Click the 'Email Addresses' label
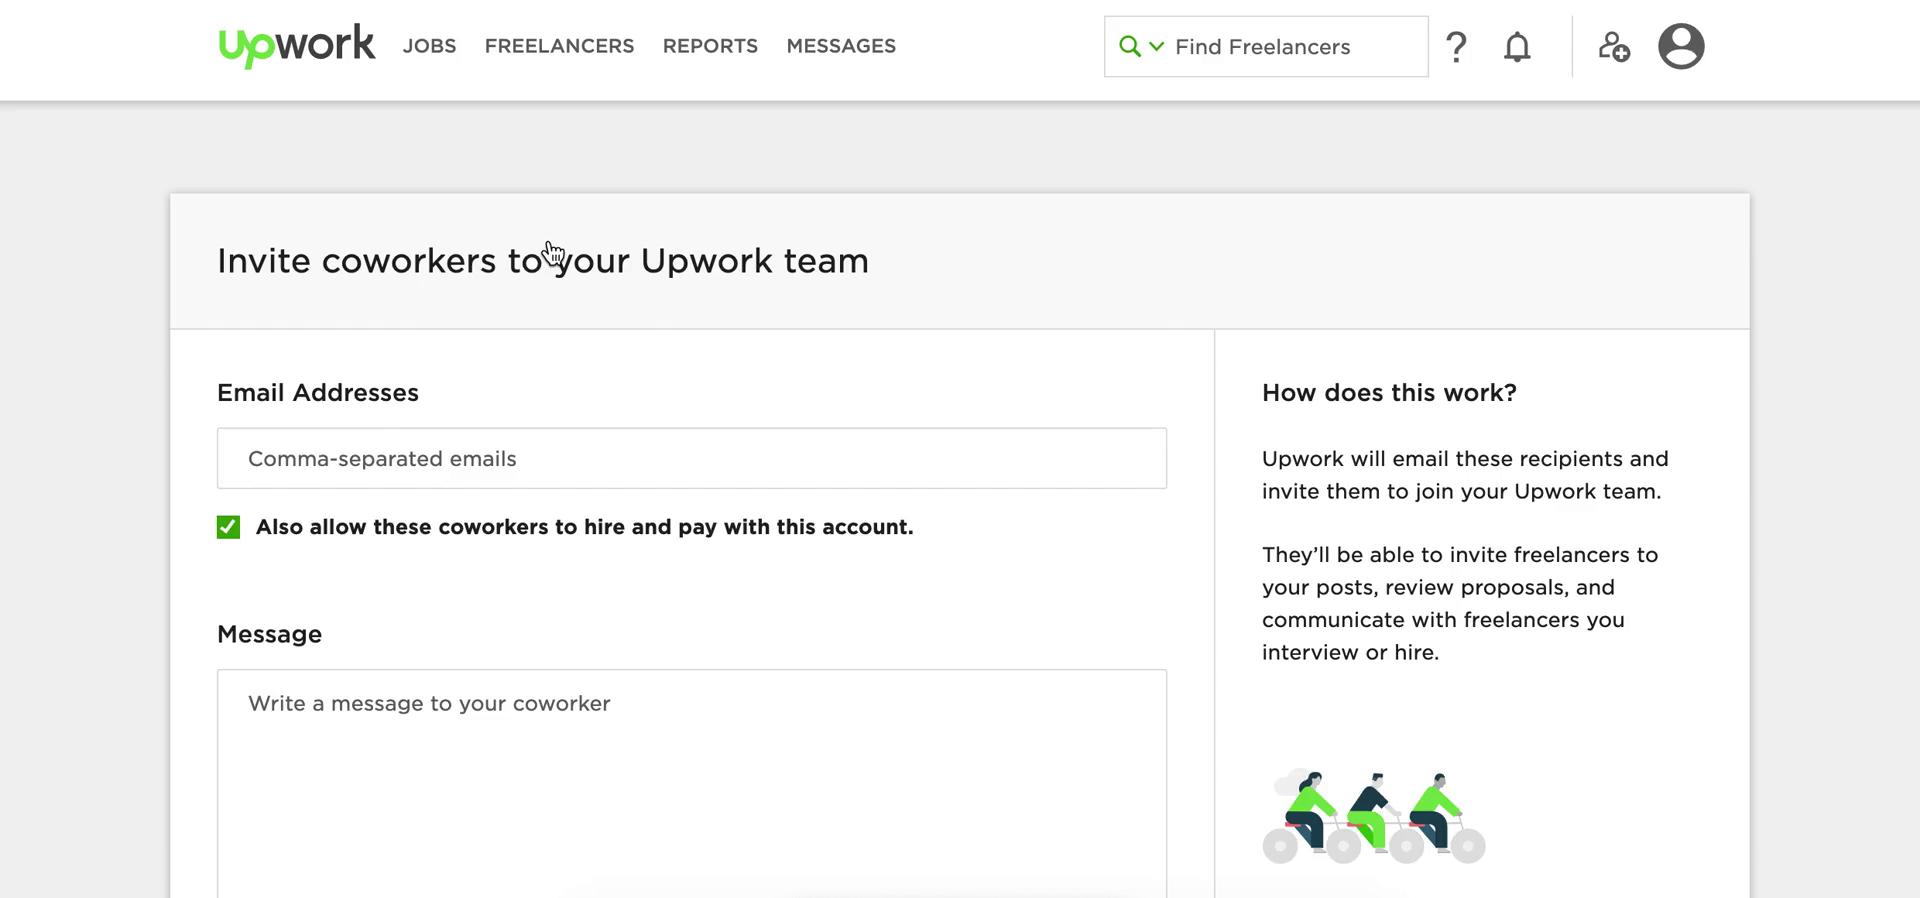 (318, 393)
